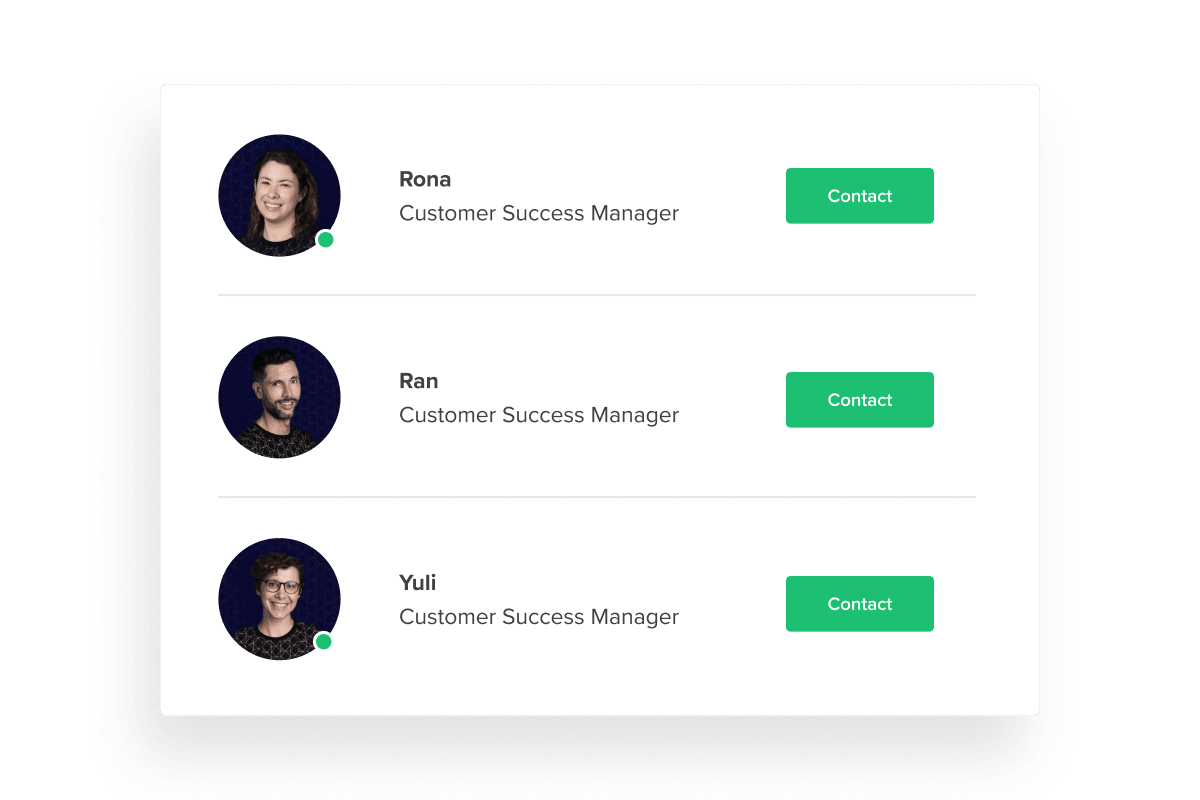Click the word Customer under Rona
1200x800 pixels.
447,213
